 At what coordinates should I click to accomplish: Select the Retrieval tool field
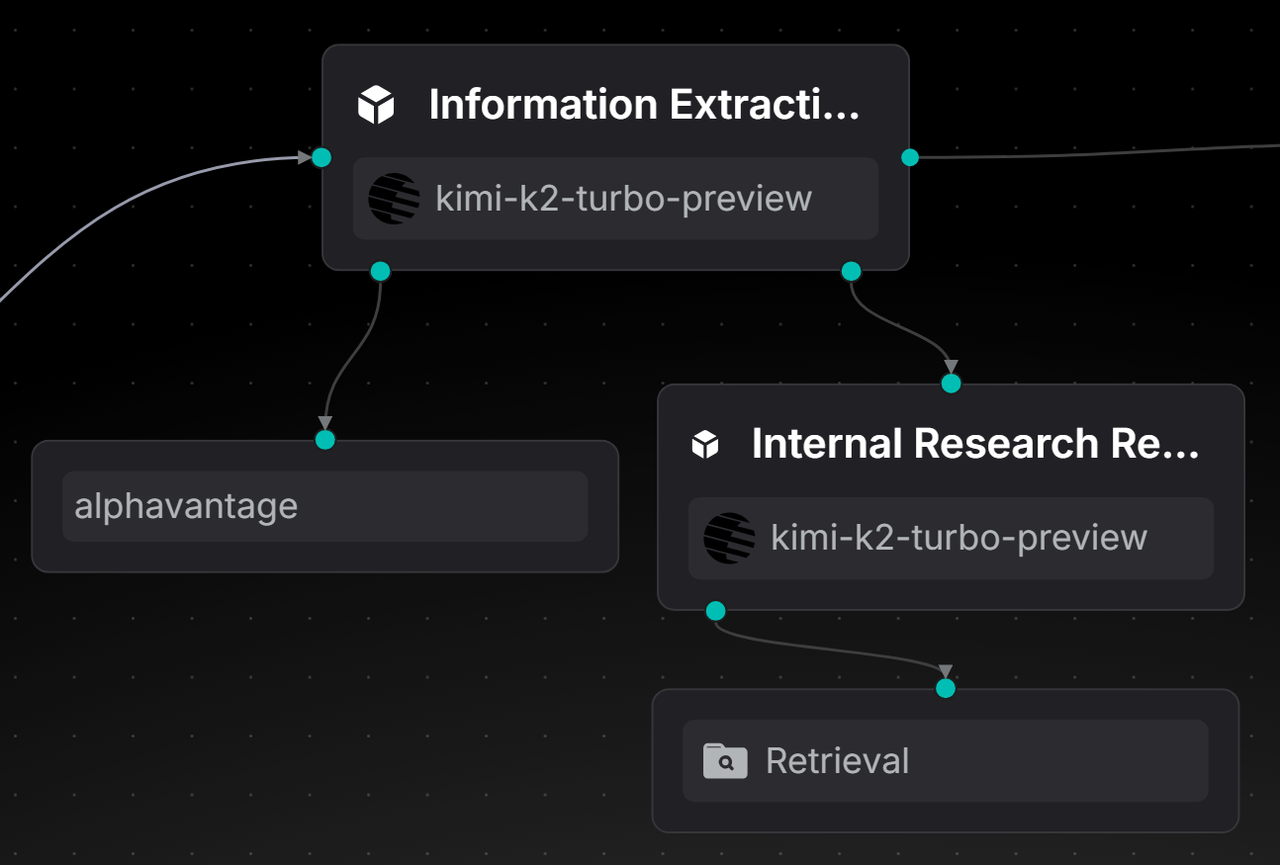(945, 761)
